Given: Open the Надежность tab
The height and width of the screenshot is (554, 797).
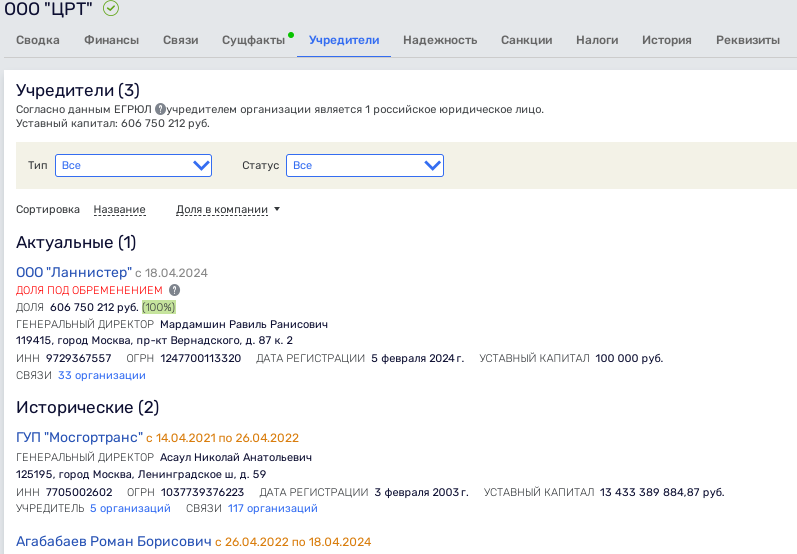Looking at the screenshot, I should tap(440, 40).
